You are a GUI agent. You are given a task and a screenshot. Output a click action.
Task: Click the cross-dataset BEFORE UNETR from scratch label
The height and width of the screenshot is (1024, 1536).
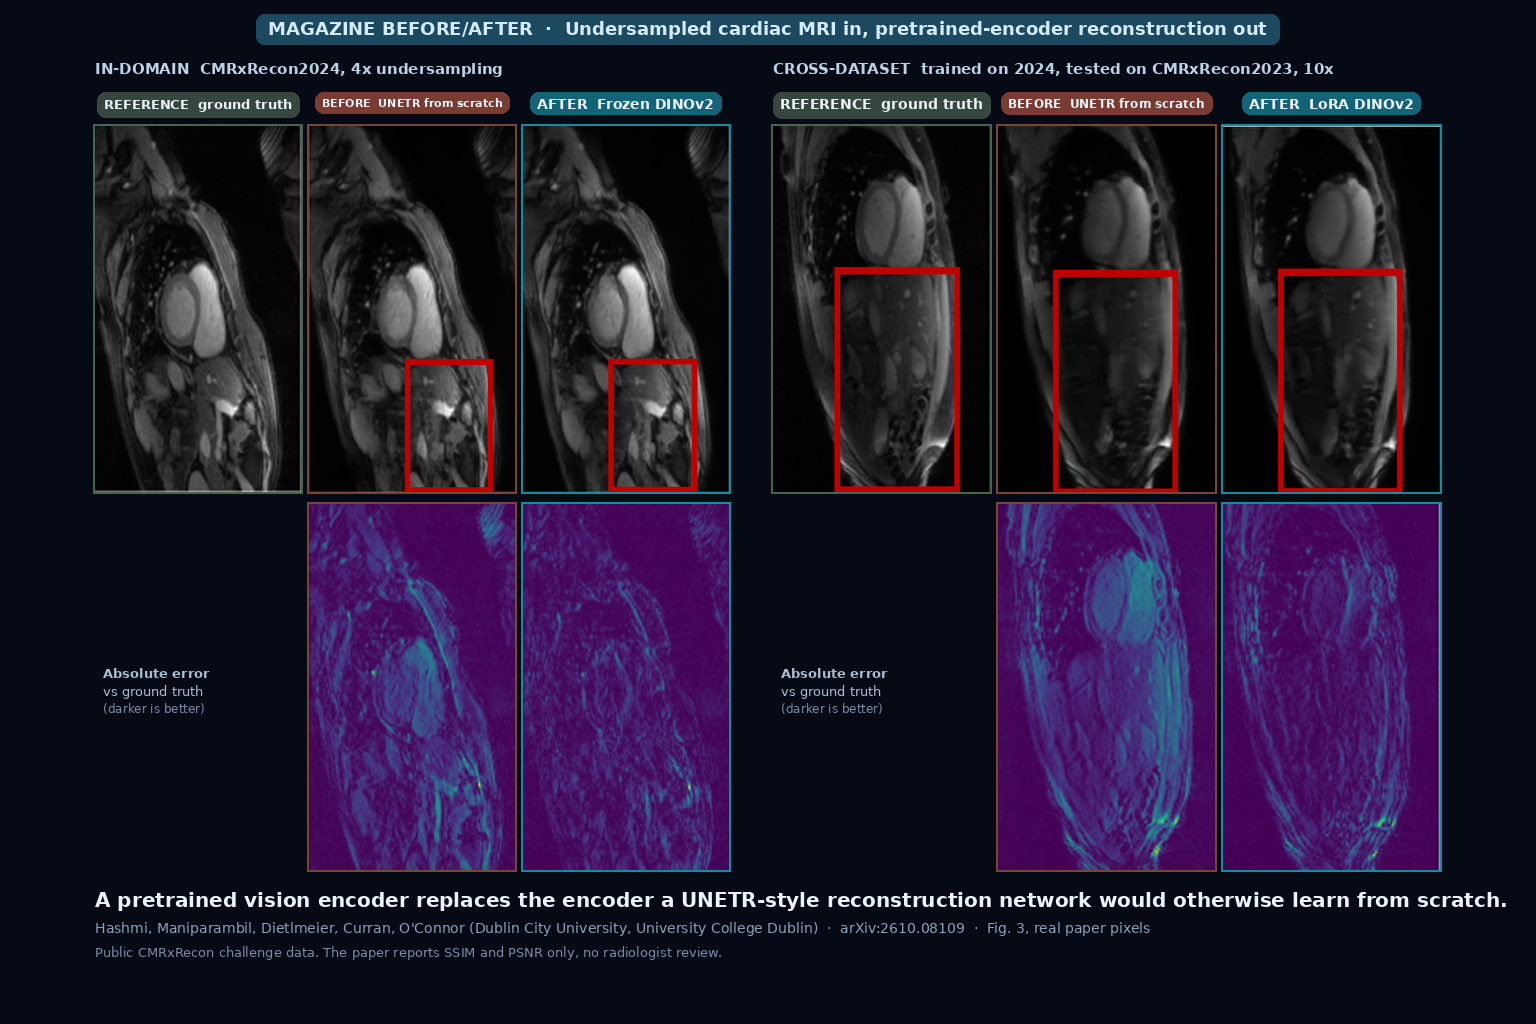click(1106, 103)
